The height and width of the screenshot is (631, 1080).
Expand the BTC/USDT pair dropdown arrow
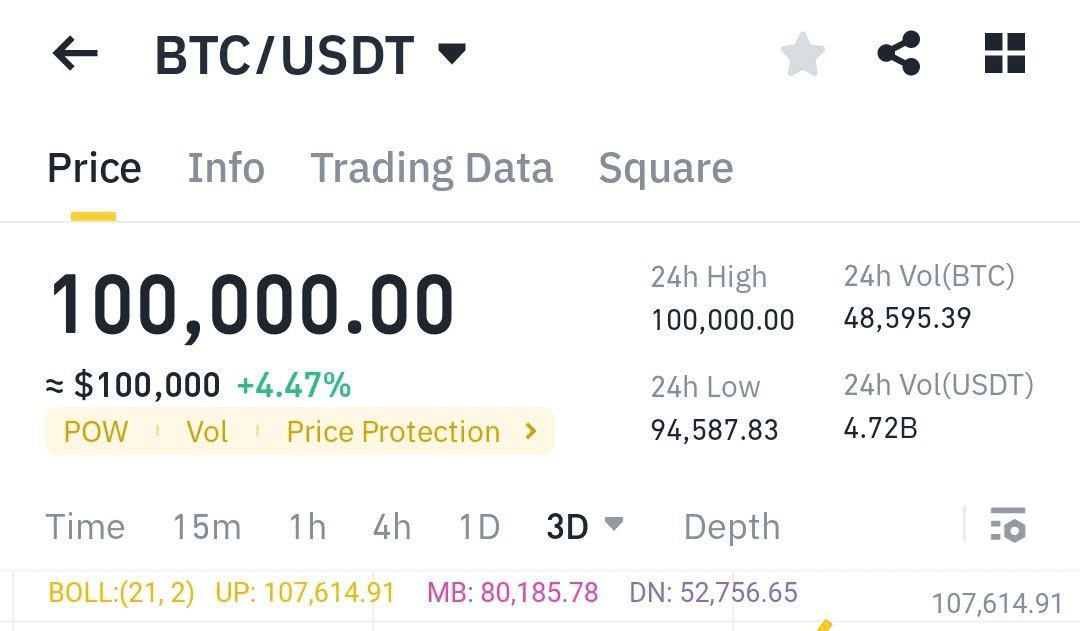coord(453,53)
